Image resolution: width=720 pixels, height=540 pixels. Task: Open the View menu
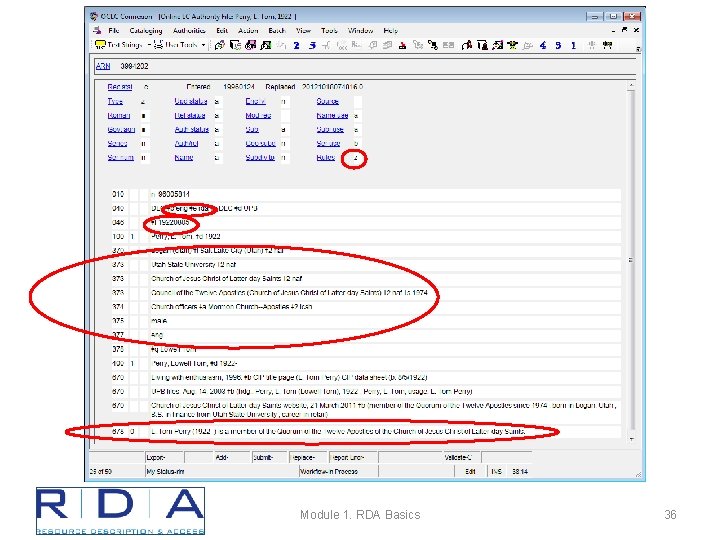click(303, 30)
